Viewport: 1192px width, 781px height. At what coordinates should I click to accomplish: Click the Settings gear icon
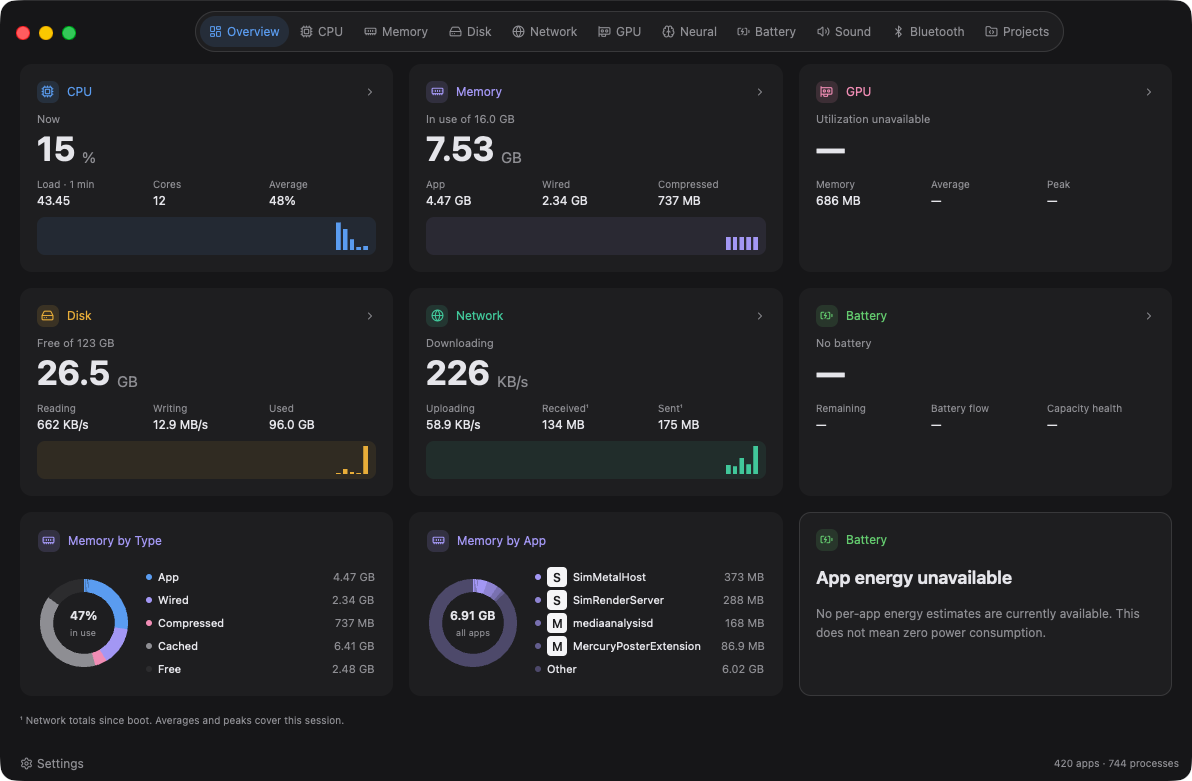pyautogui.click(x=27, y=764)
